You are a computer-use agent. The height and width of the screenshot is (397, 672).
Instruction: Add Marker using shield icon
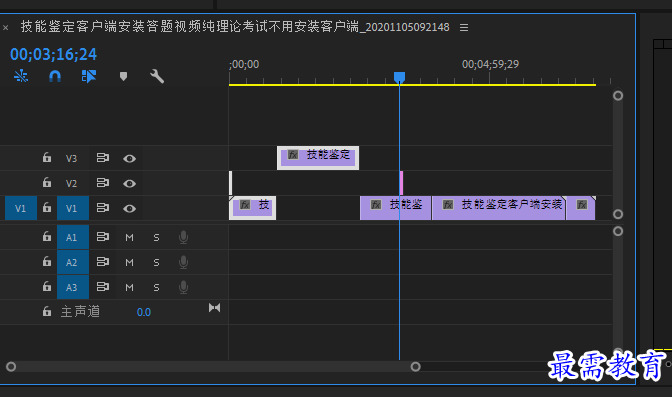[123, 76]
